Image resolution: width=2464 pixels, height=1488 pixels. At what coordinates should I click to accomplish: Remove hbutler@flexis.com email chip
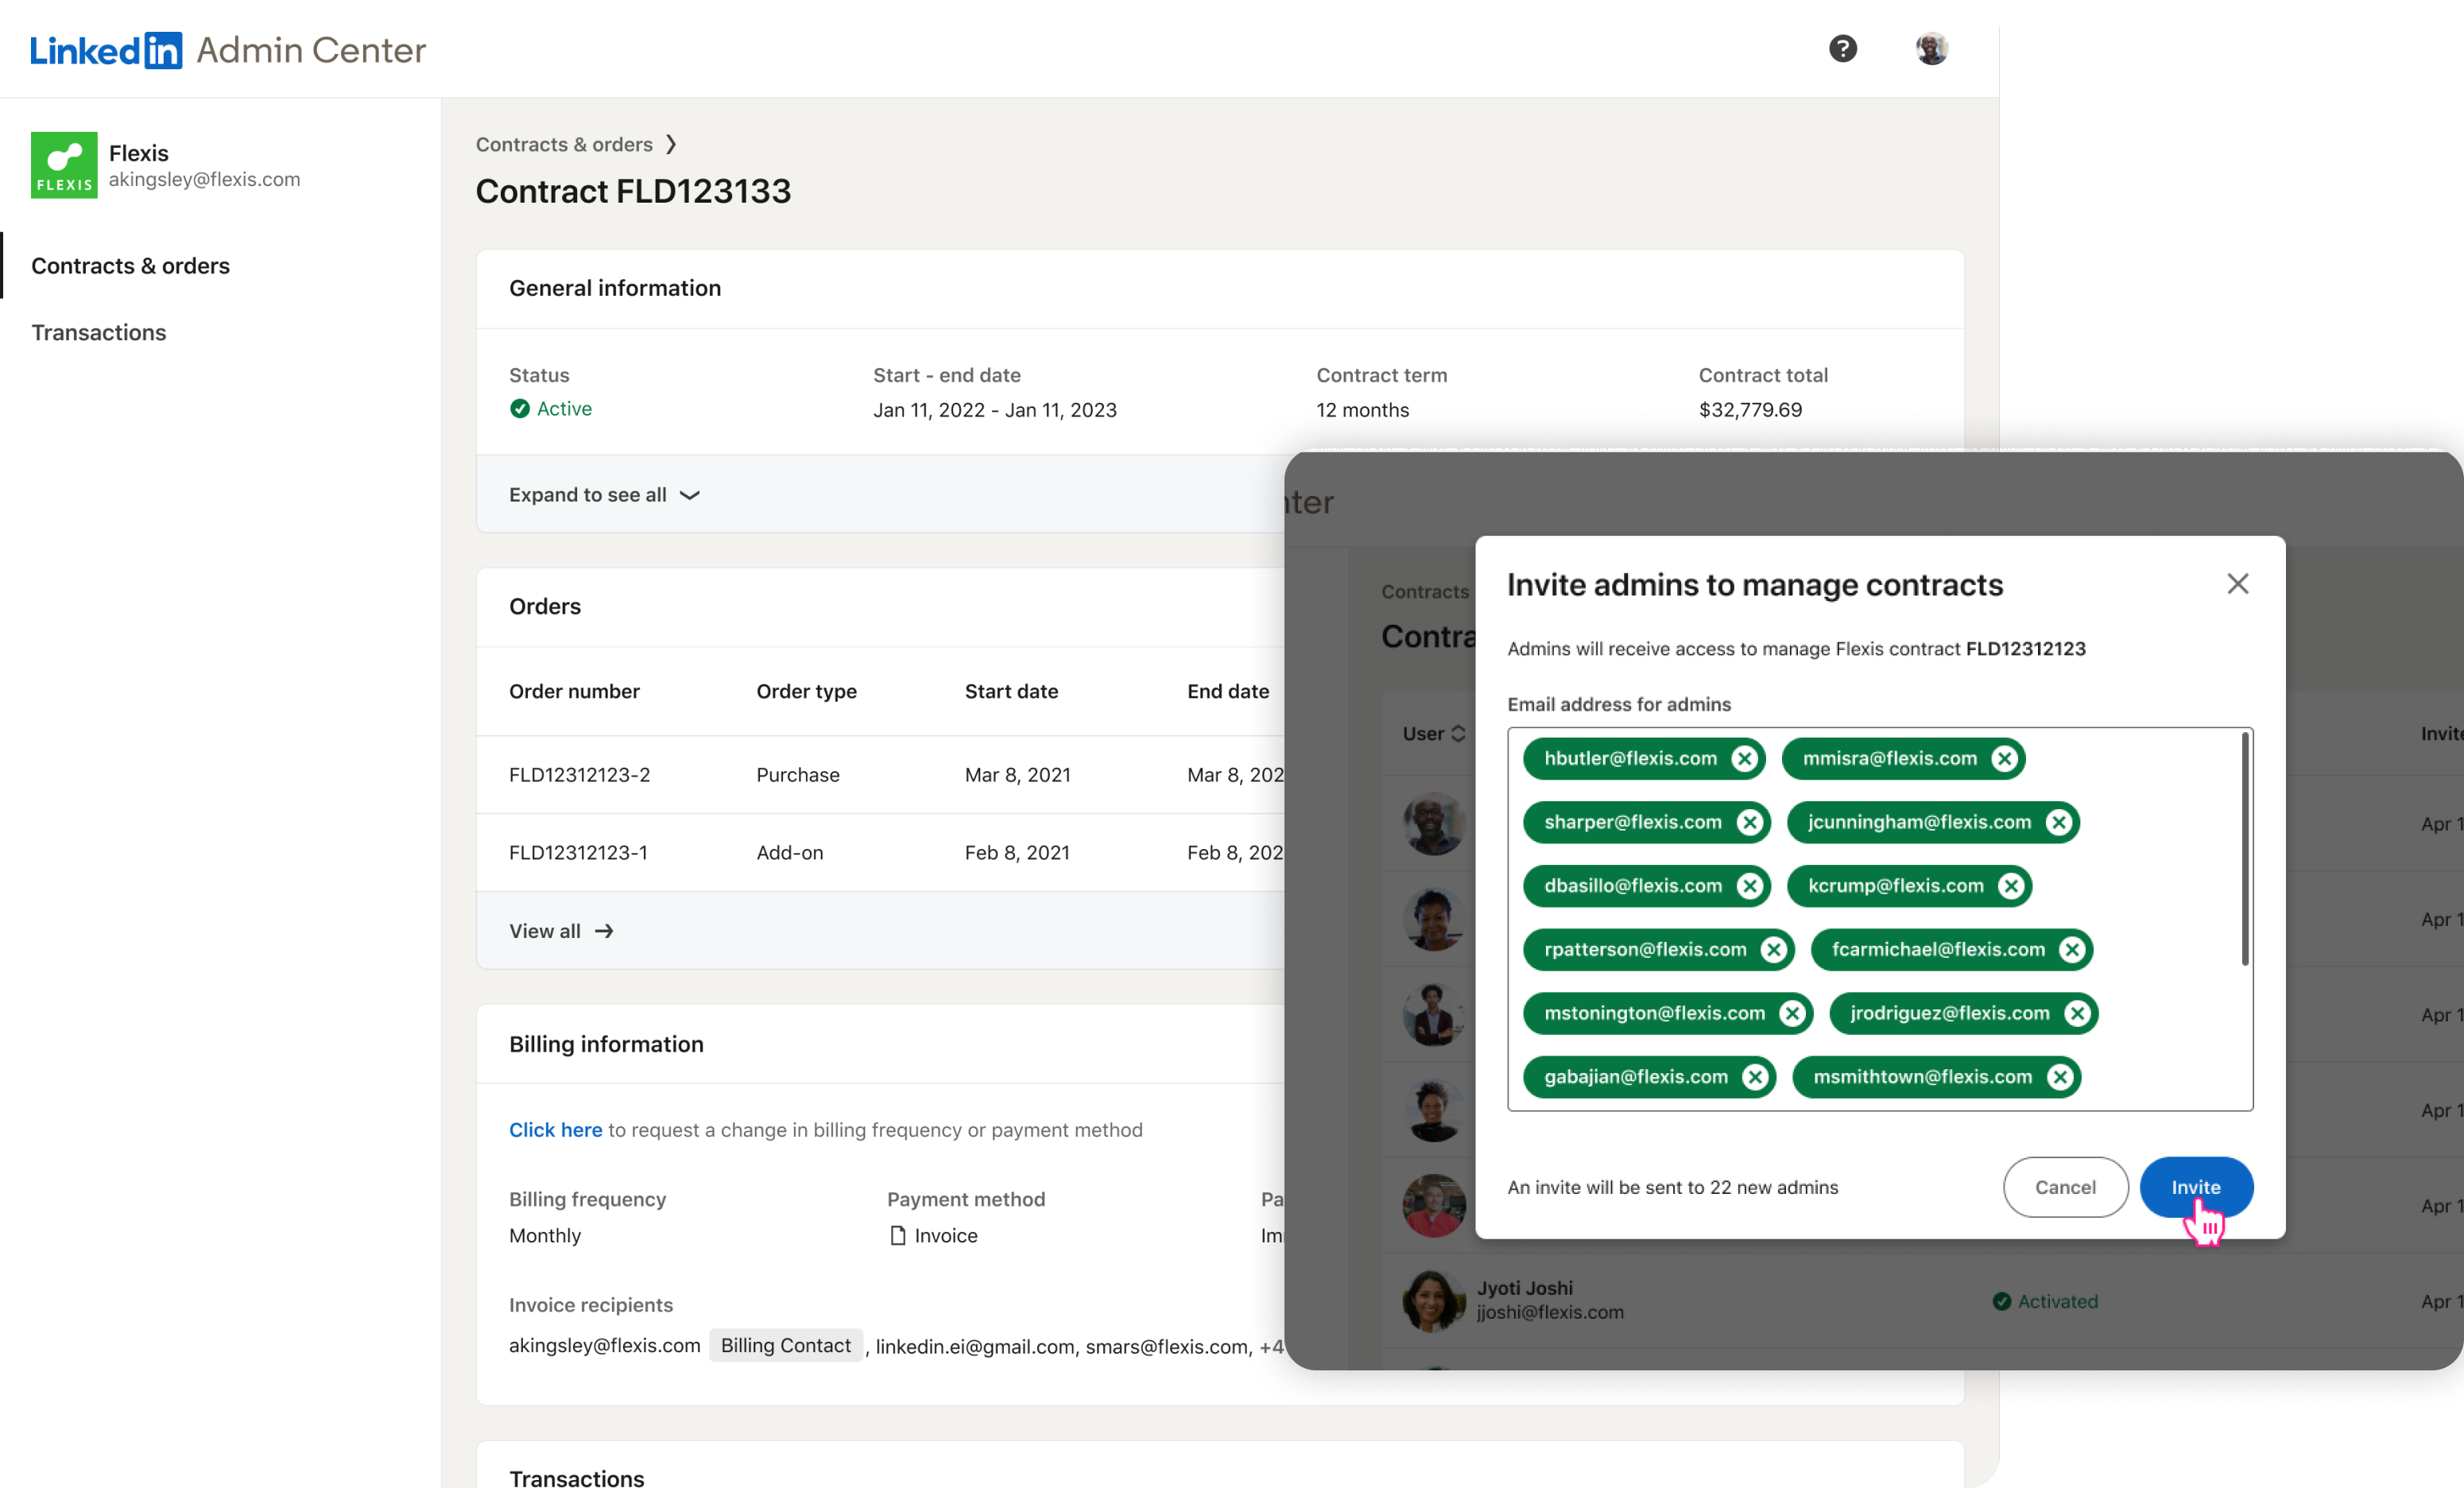click(x=1744, y=759)
